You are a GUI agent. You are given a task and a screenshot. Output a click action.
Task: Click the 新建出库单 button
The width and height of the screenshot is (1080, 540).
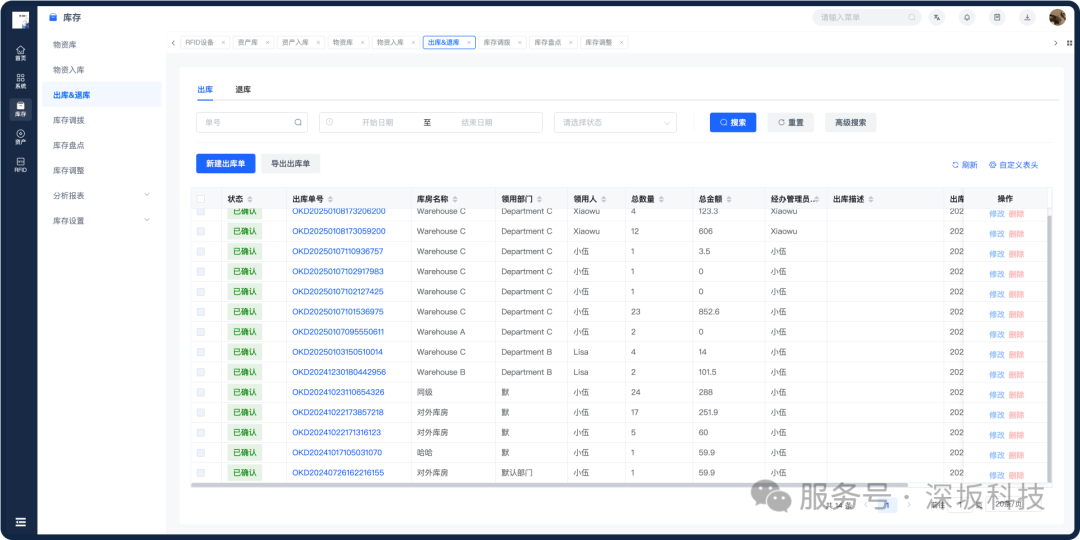click(x=226, y=163)
